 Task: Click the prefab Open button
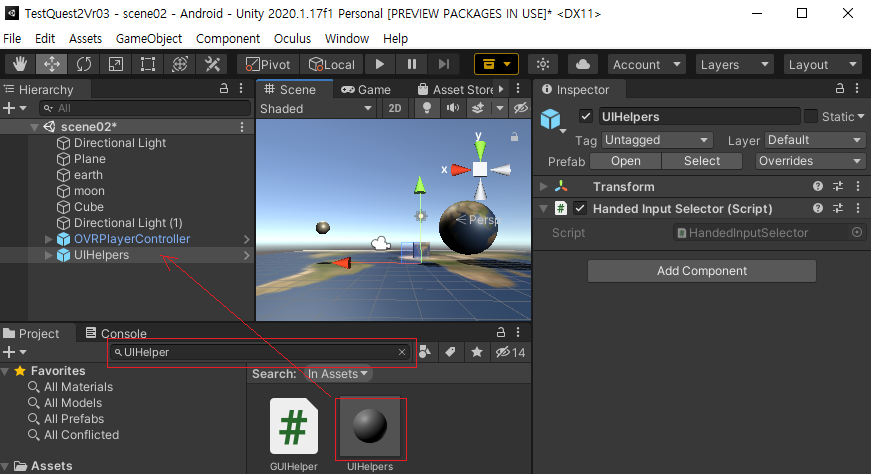coord(625,161)
